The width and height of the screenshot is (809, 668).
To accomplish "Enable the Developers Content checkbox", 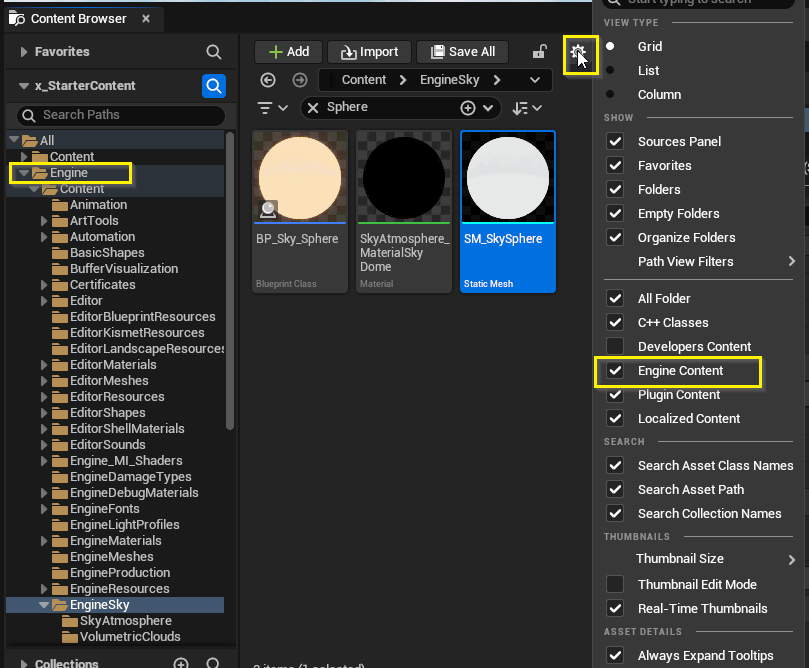I will 616,347.
